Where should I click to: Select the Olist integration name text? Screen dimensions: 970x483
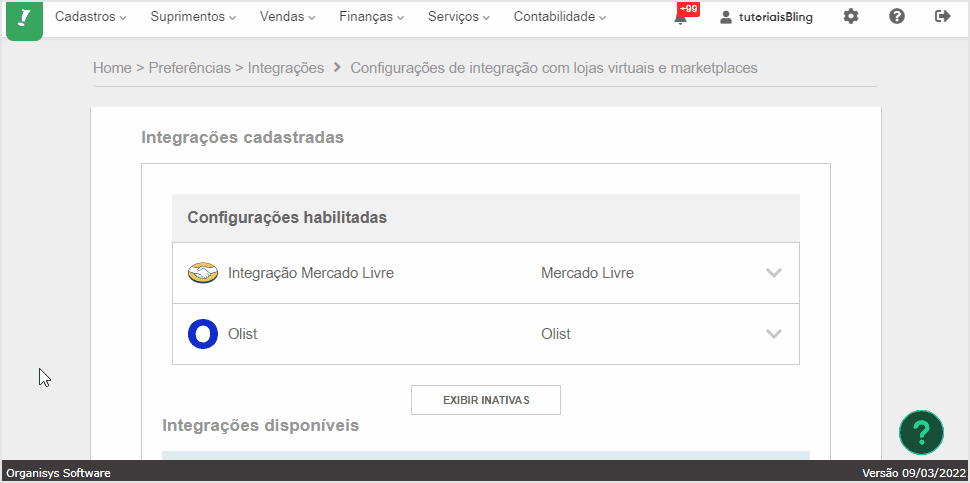pos(242,334)
